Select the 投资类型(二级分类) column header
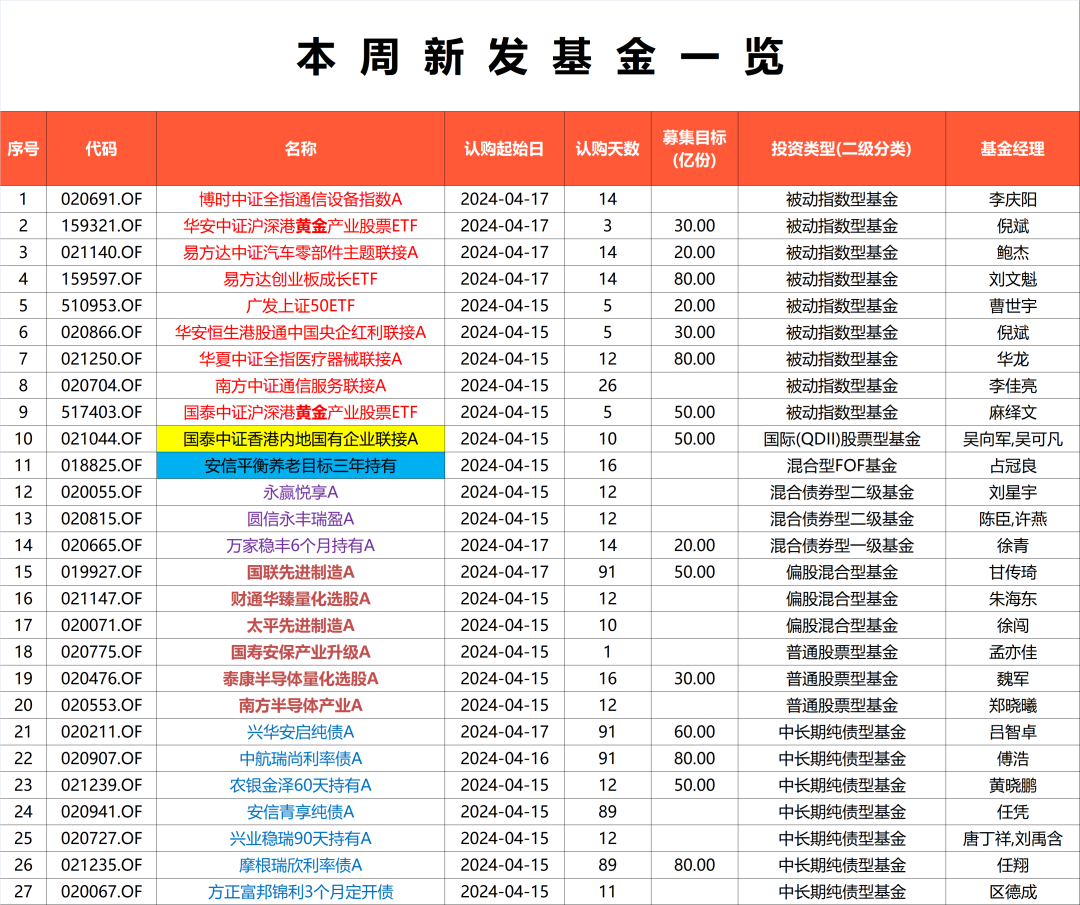The height and width of the screenshot is (905, 1080). click(x=841, y=149)
